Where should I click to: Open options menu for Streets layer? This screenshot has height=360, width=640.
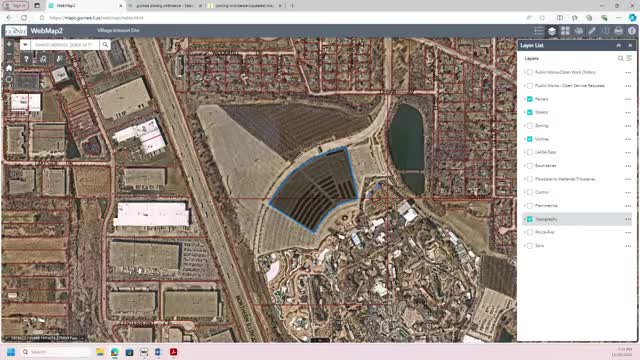point(628,112)
